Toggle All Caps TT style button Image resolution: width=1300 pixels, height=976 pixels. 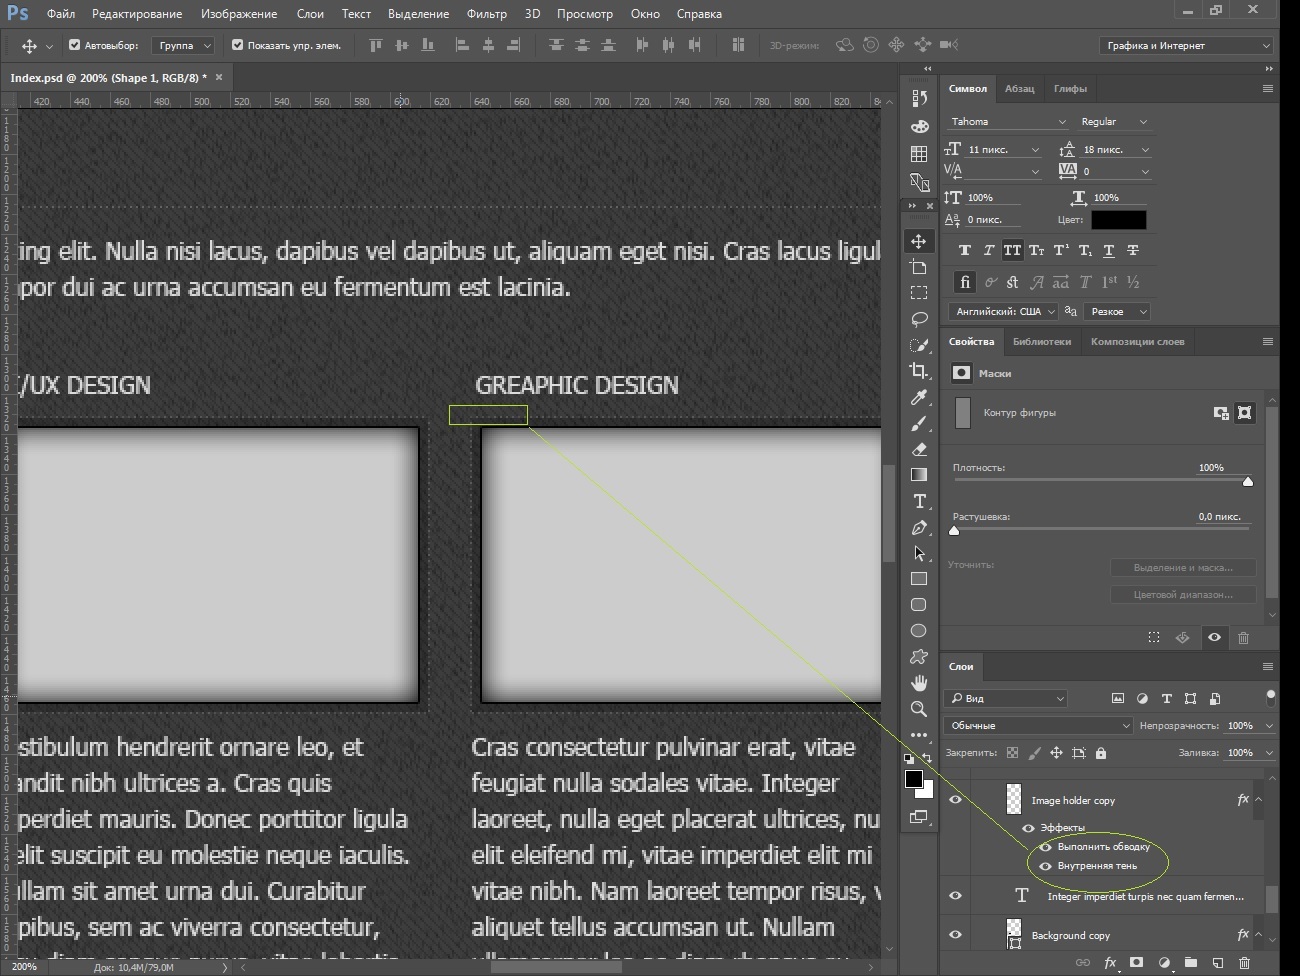point(1012,250)
